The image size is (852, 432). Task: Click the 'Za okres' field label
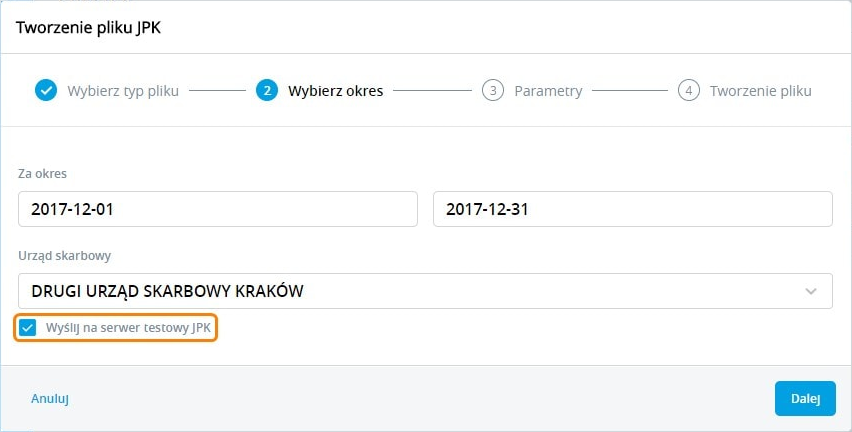43,173
